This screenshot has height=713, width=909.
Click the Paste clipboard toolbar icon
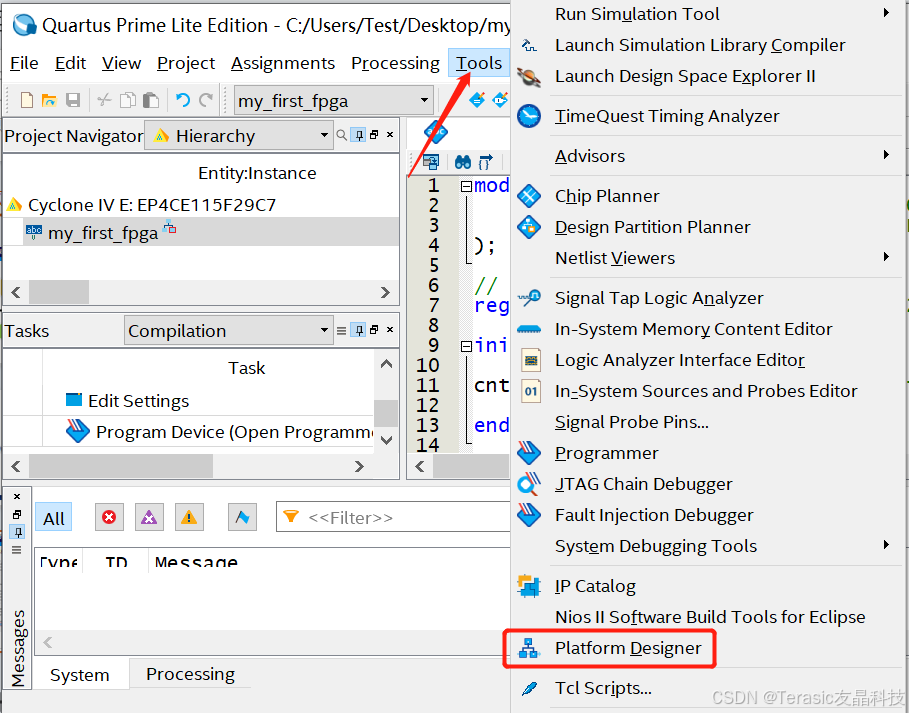tap(151, 100)
